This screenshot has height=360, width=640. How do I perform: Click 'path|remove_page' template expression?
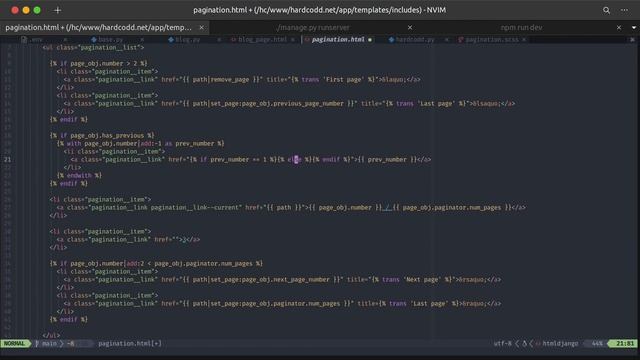[x=220, y=80]
